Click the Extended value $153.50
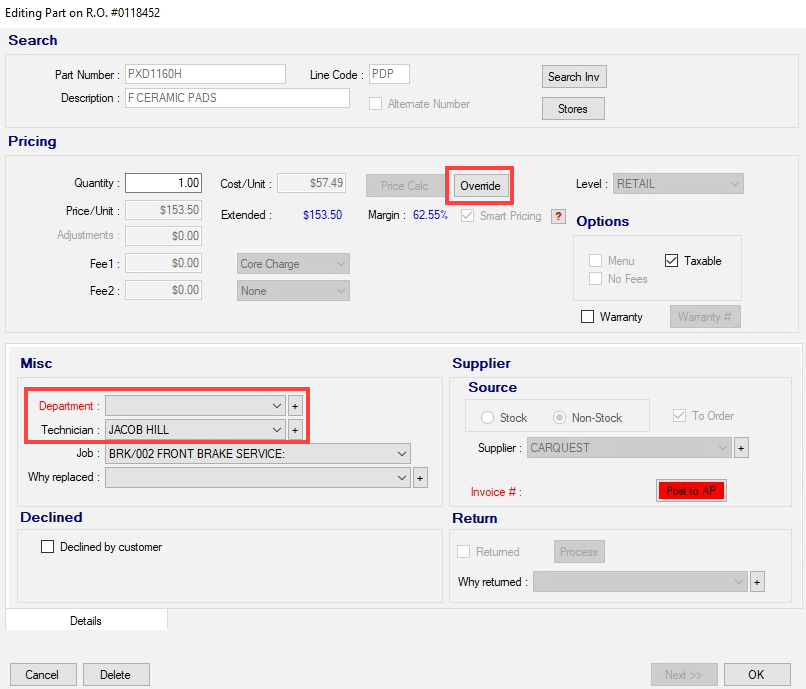The image size is (806, 689). [322, 215]
